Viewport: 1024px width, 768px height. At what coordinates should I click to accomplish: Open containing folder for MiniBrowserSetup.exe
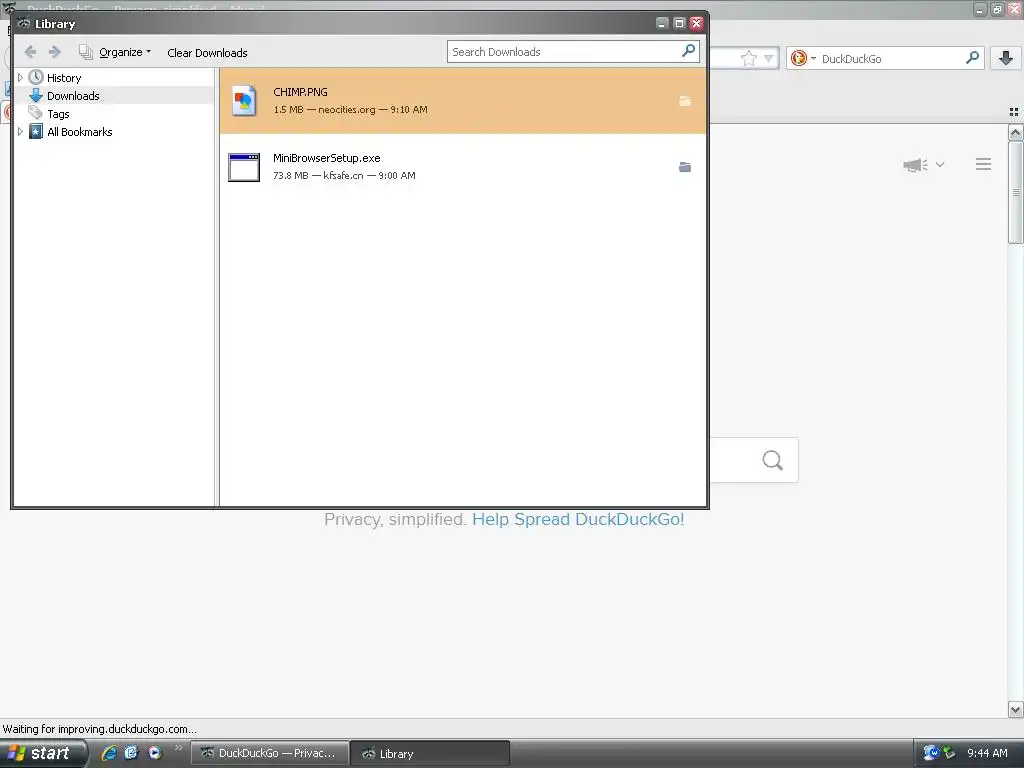pos(684,167)
